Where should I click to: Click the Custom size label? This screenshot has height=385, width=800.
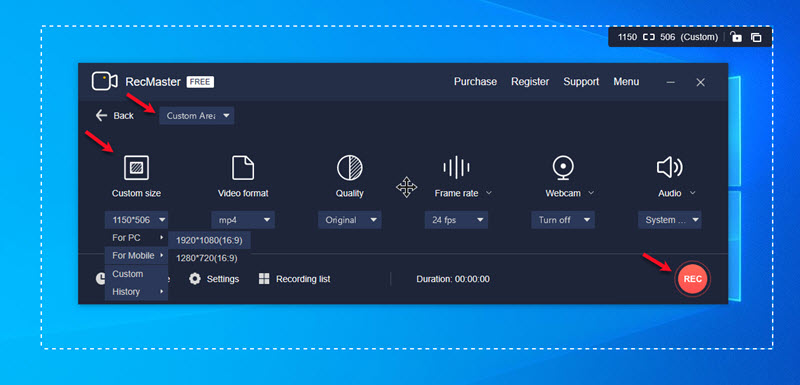pos(136,193)
